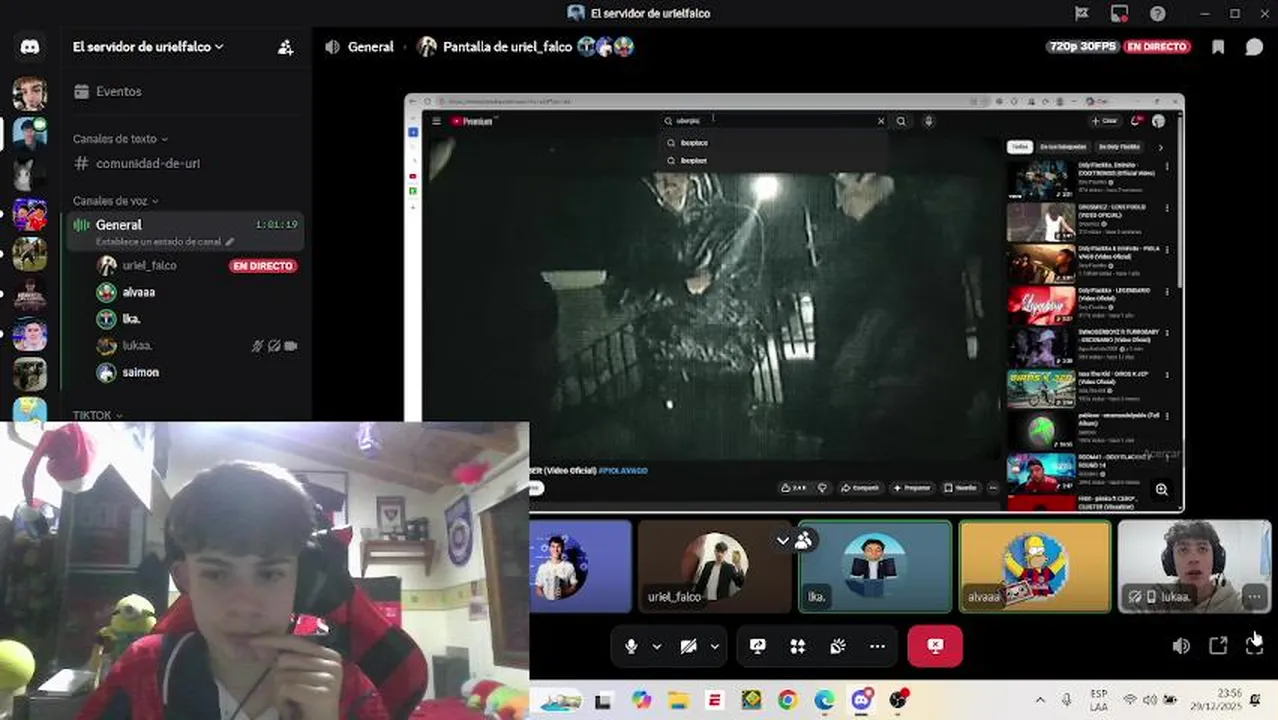This screenshot has width=1278, height=720.
Task: Click the magnifier zoom icon on the stream
Action: [1161, 489]
